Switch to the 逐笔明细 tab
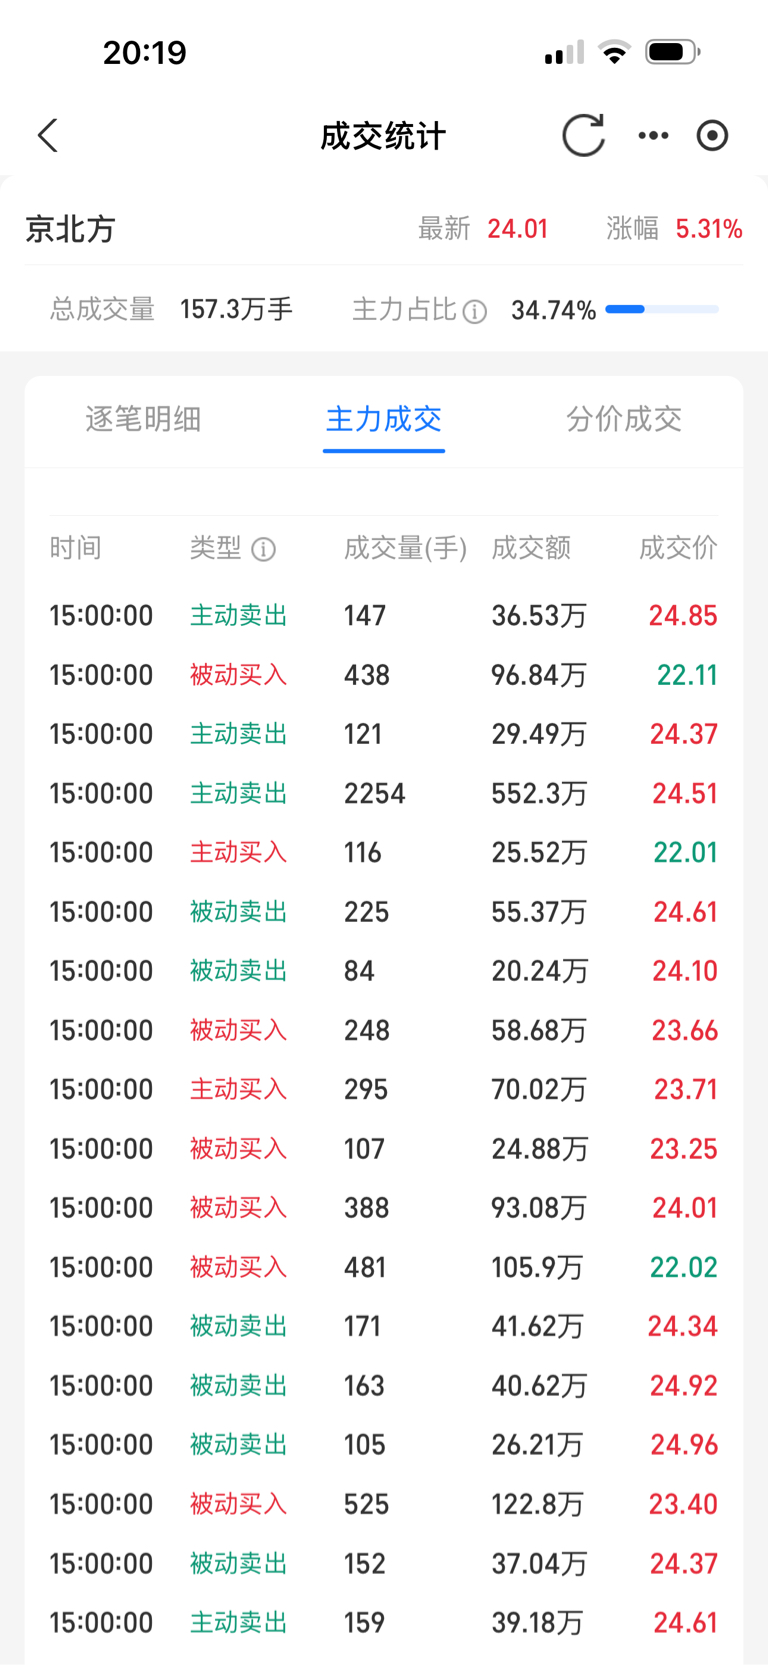 143,419
